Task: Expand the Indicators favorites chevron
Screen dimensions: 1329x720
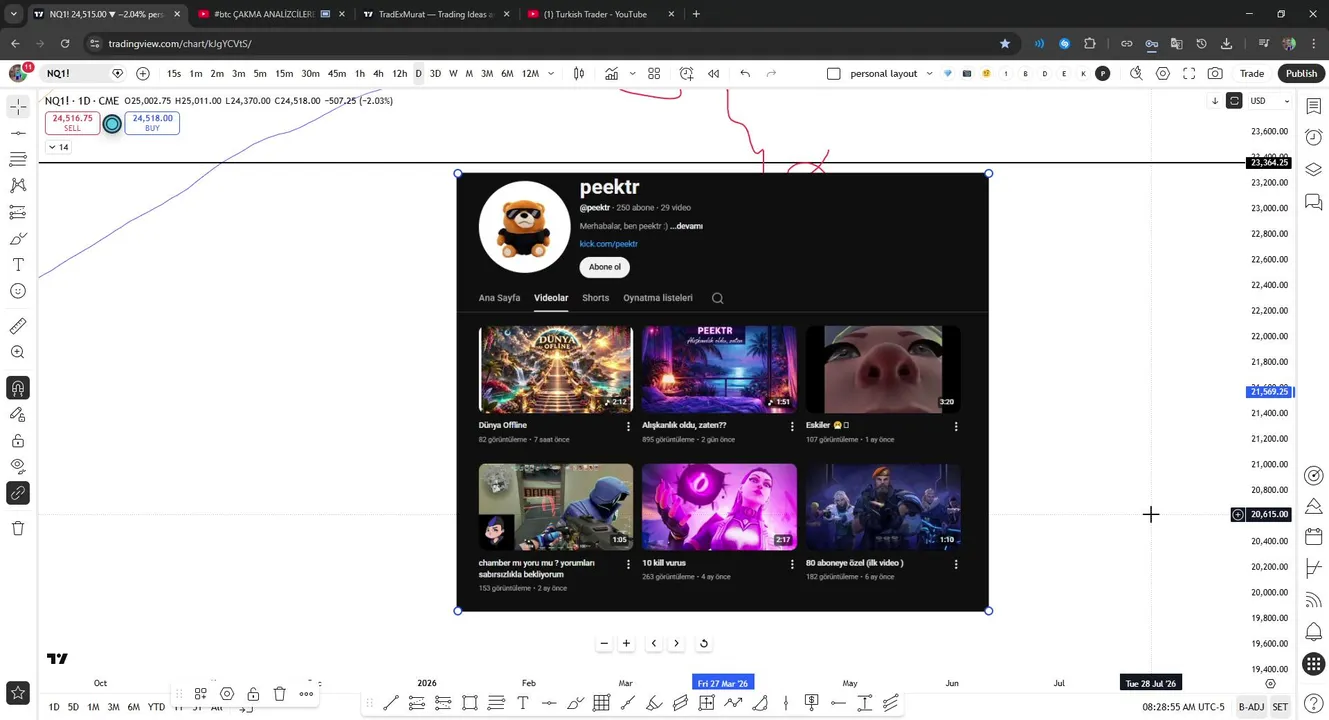Action: [632, 73]
